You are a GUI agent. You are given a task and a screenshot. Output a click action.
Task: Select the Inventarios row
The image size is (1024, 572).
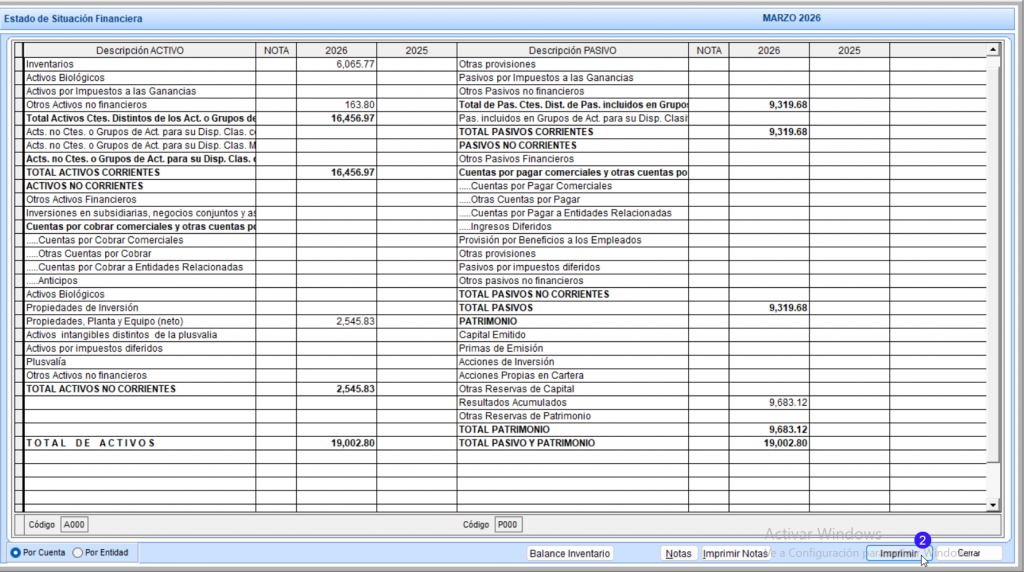[140, 64]
